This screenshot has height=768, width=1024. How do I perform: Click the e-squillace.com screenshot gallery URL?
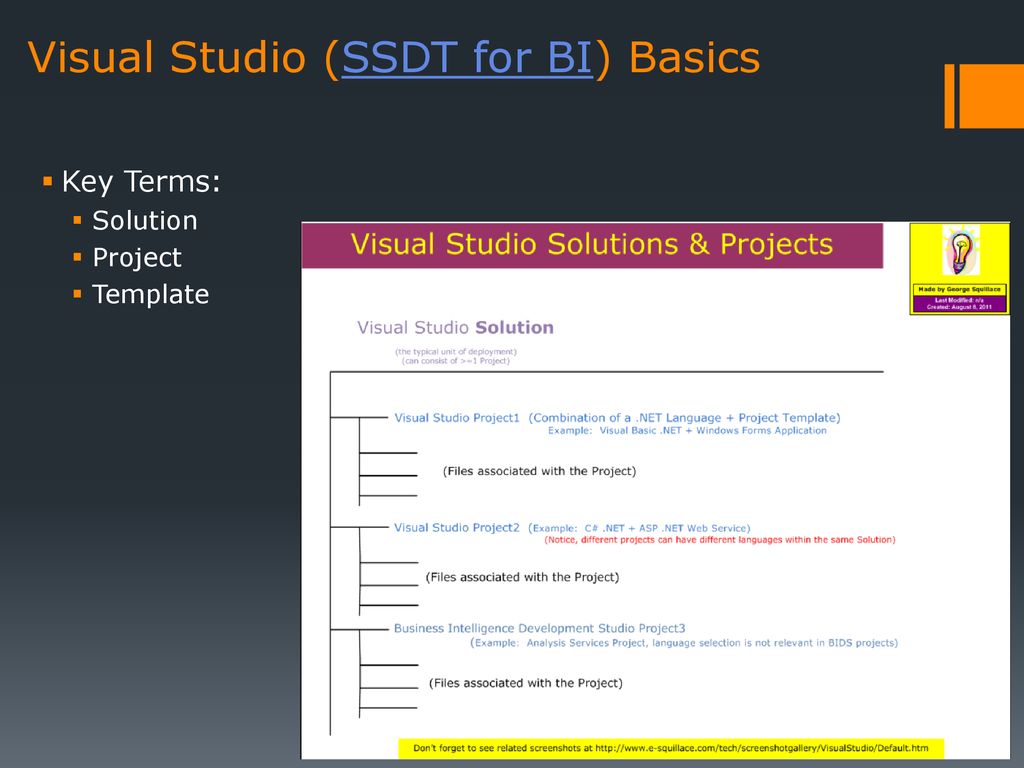[x=760, y=748]
